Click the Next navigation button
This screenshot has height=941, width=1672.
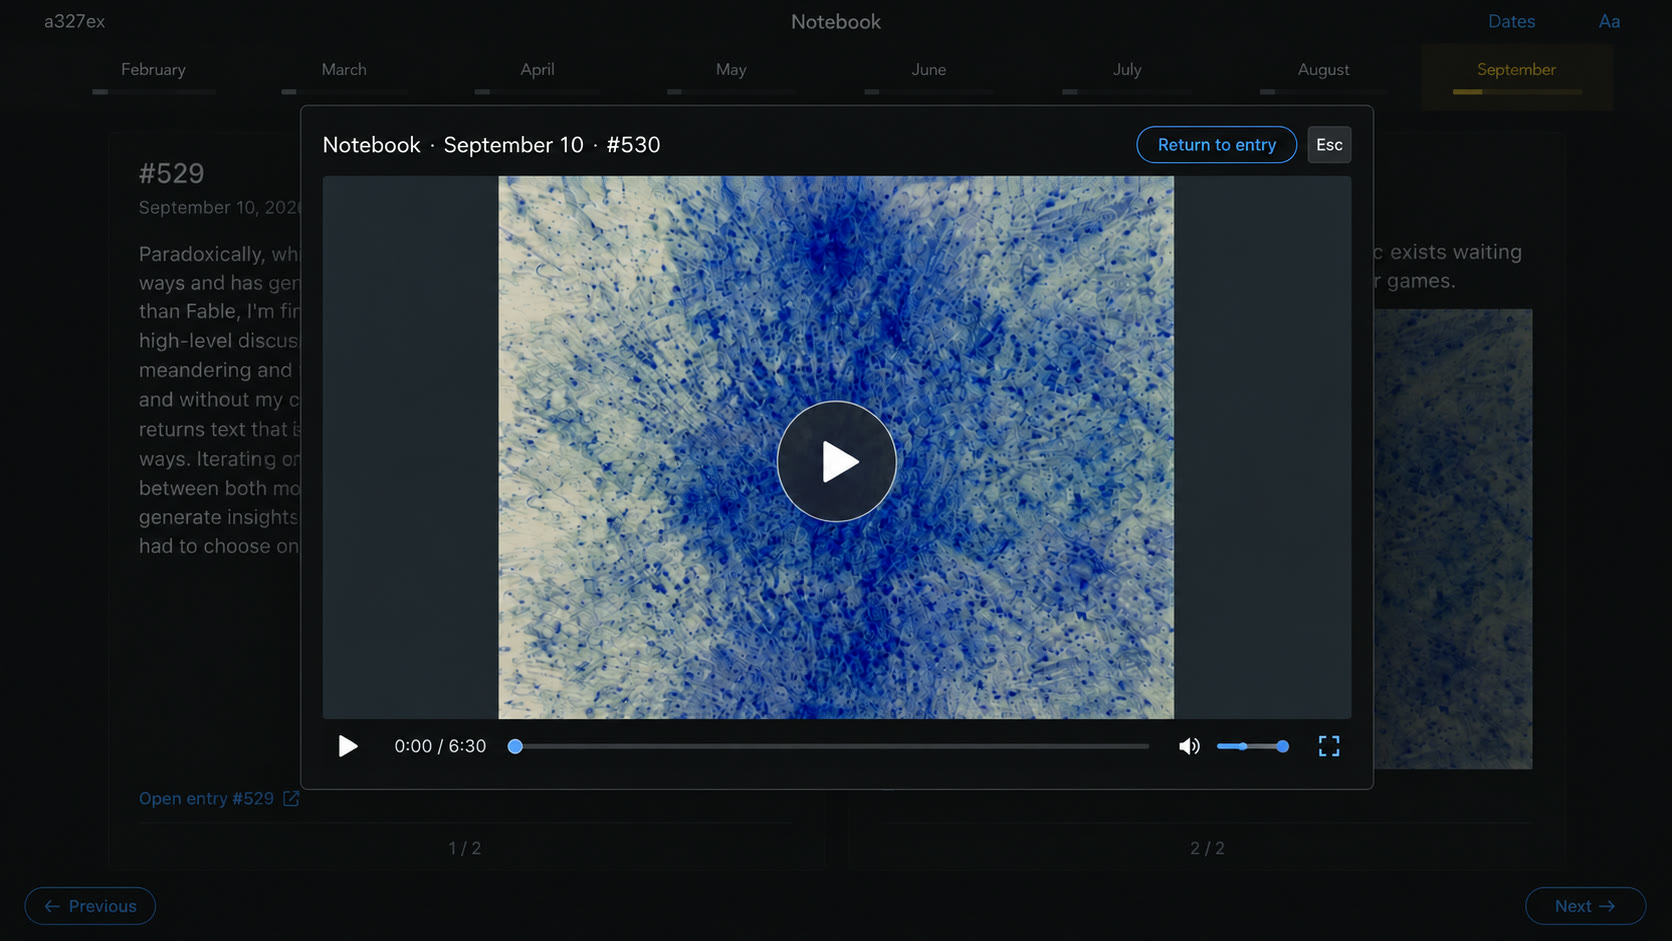point(1585,906)
